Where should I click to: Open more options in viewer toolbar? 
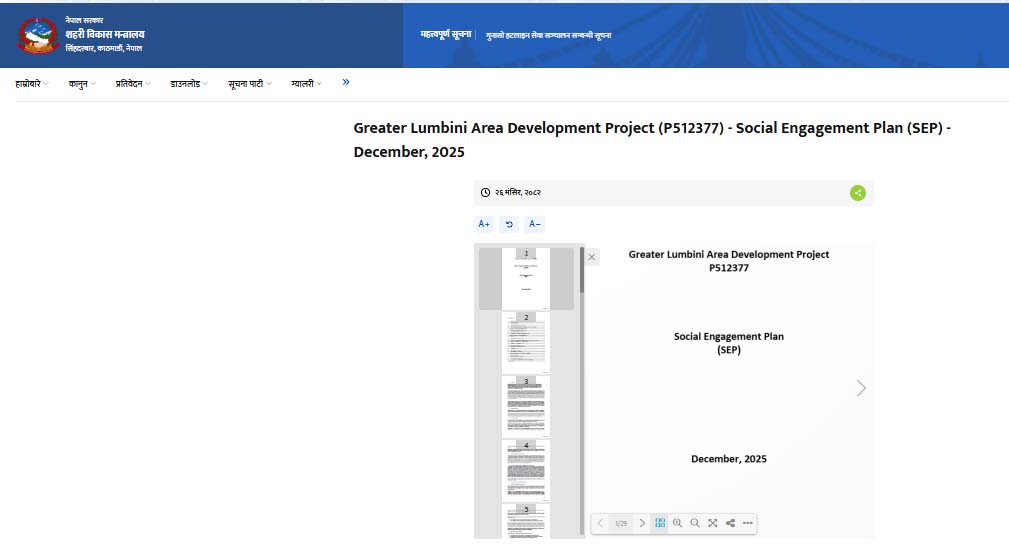747,523
